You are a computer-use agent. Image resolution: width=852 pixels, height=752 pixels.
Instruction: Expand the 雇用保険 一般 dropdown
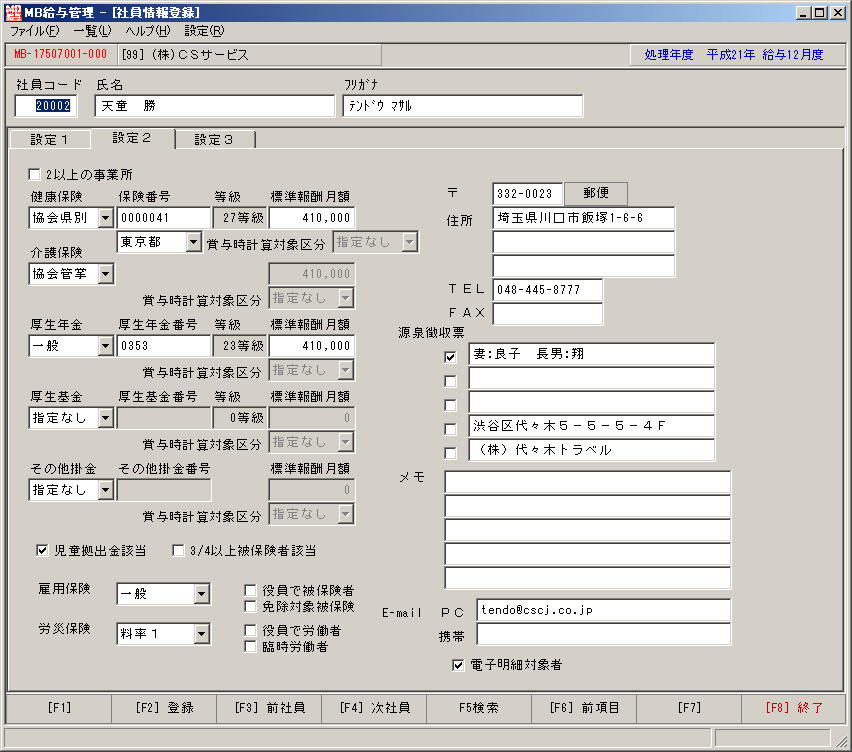coord(202,594)
